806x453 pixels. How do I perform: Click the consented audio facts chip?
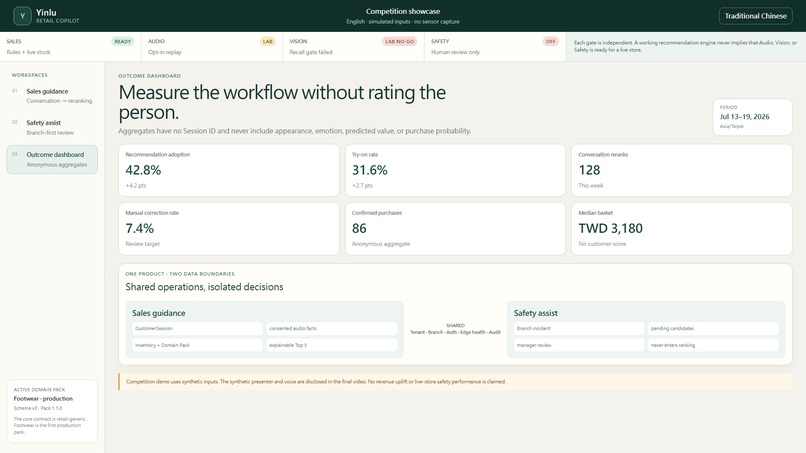(x=332, y=329)
